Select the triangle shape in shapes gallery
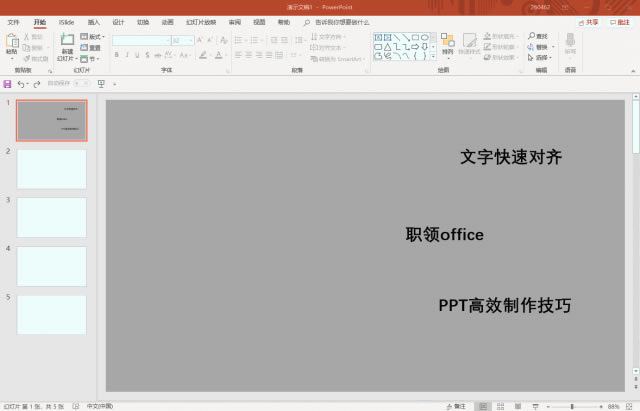 (x=387, y=47)
